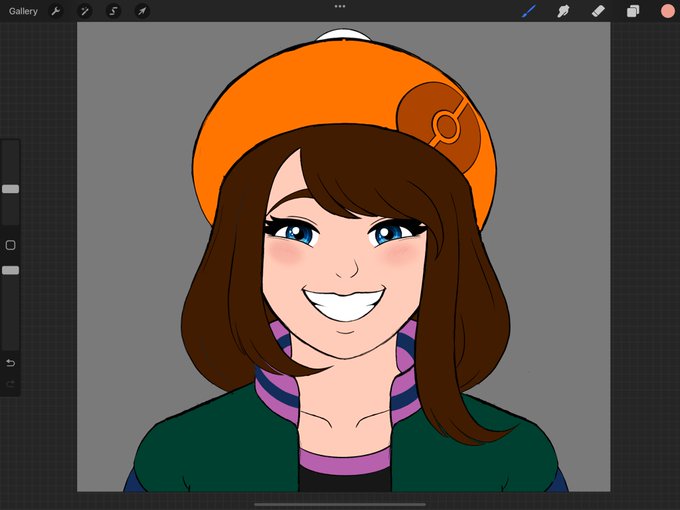Activate the Transform arrow tool

pos(142,11)
